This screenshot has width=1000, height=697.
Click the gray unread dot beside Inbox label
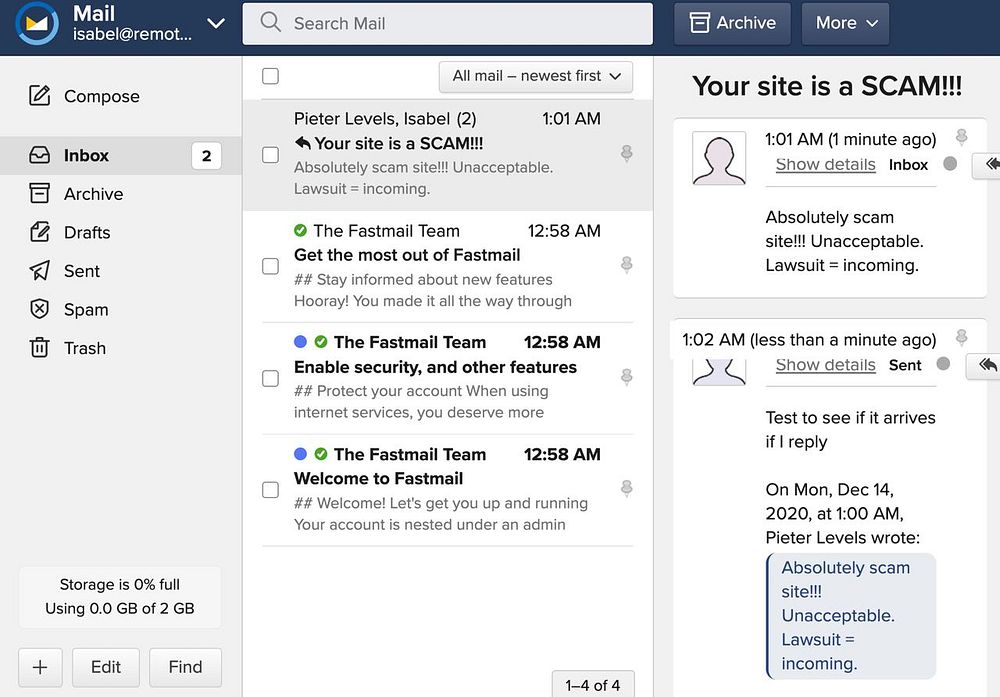950,164
